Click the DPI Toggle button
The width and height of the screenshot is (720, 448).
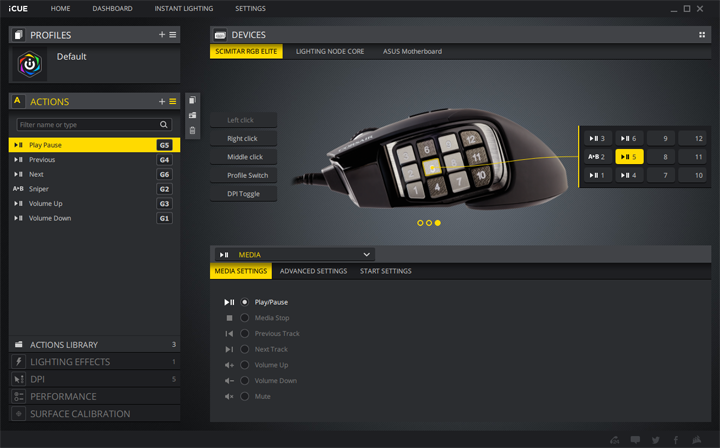tap(243, 193)
